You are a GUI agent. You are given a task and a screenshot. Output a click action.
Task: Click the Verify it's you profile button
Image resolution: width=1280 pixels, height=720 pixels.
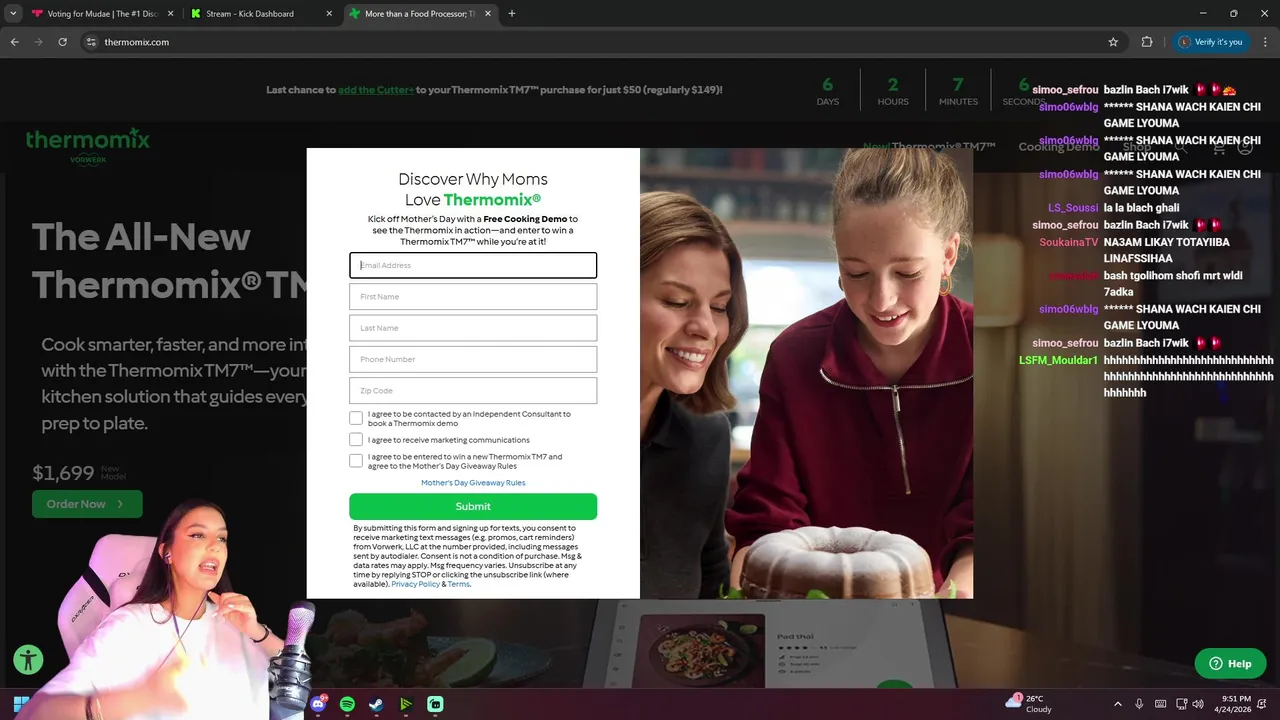(x=1210, y=42)
